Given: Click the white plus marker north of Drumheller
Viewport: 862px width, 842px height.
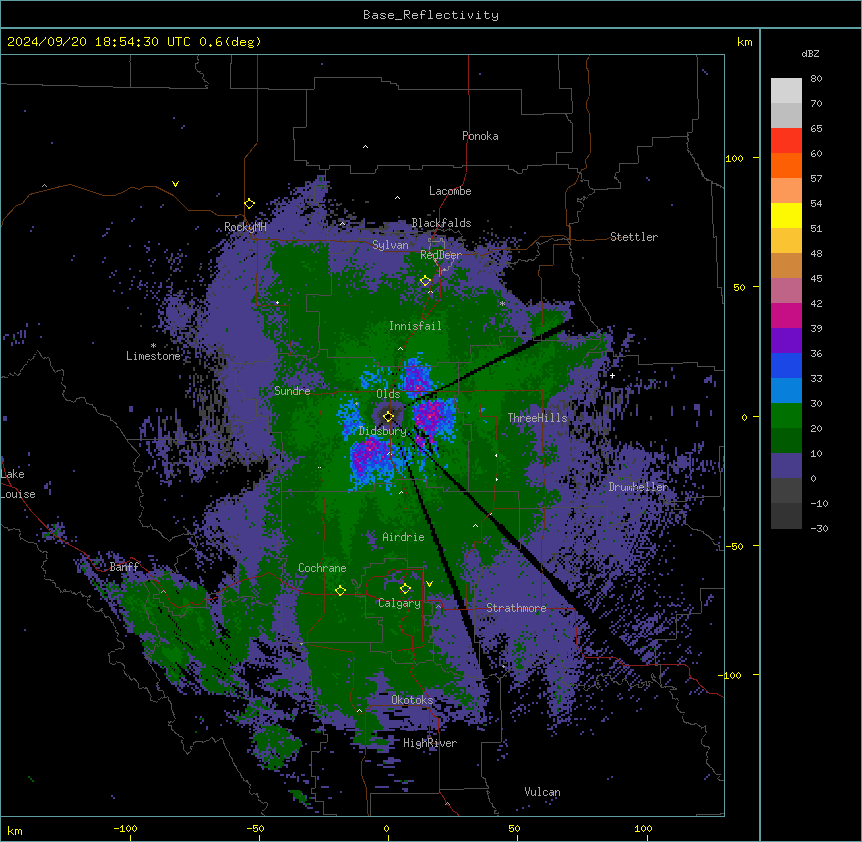Looking at the screenshot, I should tap(612, 375).
